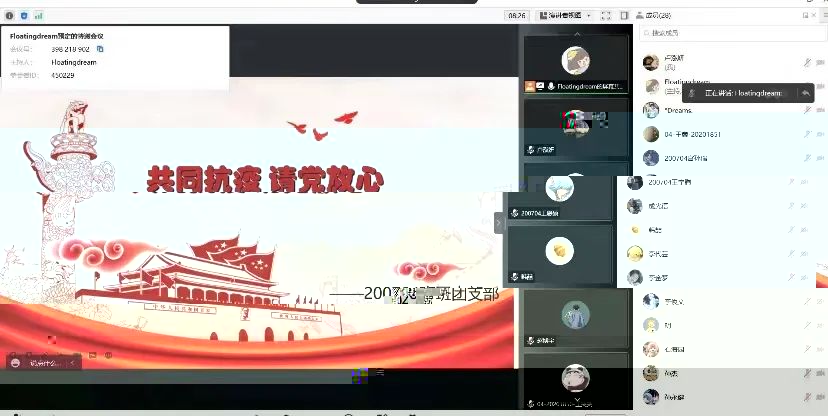
Task: Click the blue security shield icon
Action: click(24, 16)
